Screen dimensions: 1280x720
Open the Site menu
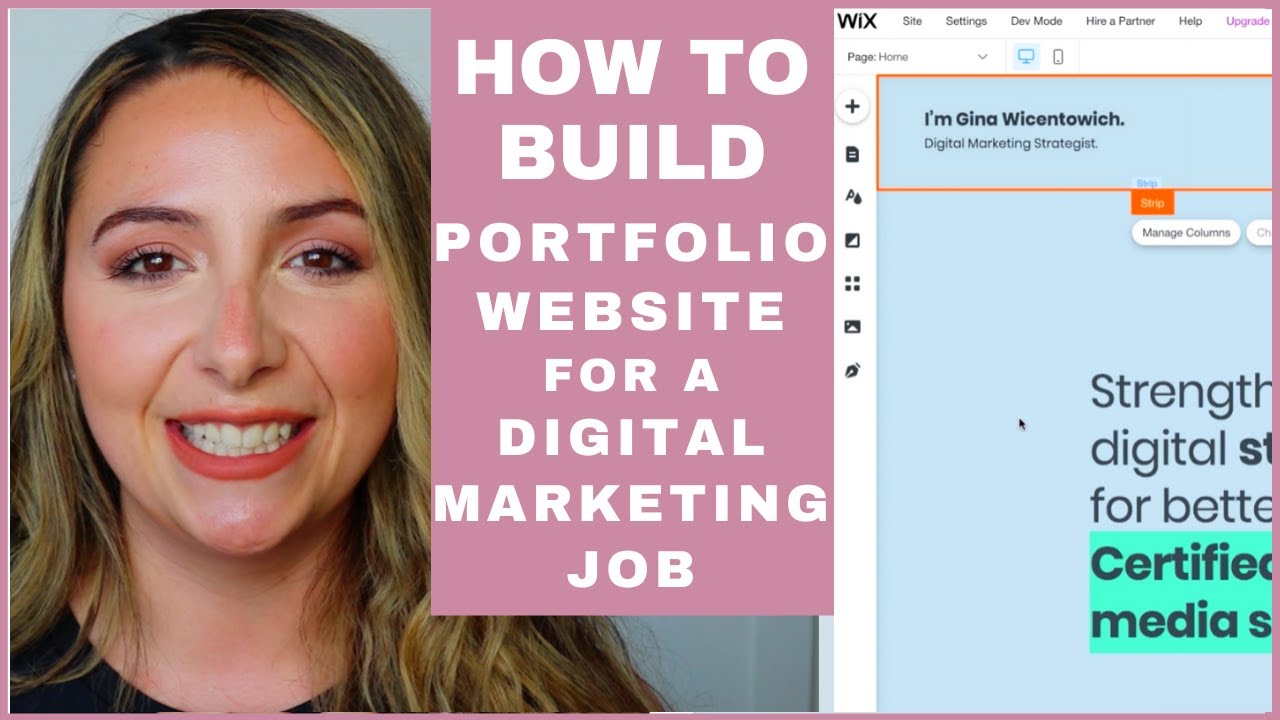pyautogui.click(x=912, y=21)
